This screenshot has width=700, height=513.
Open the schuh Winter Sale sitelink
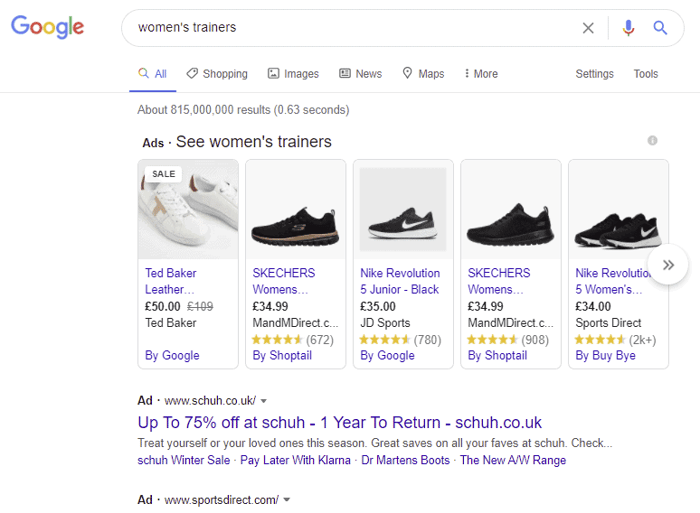(x=183, y=460)
